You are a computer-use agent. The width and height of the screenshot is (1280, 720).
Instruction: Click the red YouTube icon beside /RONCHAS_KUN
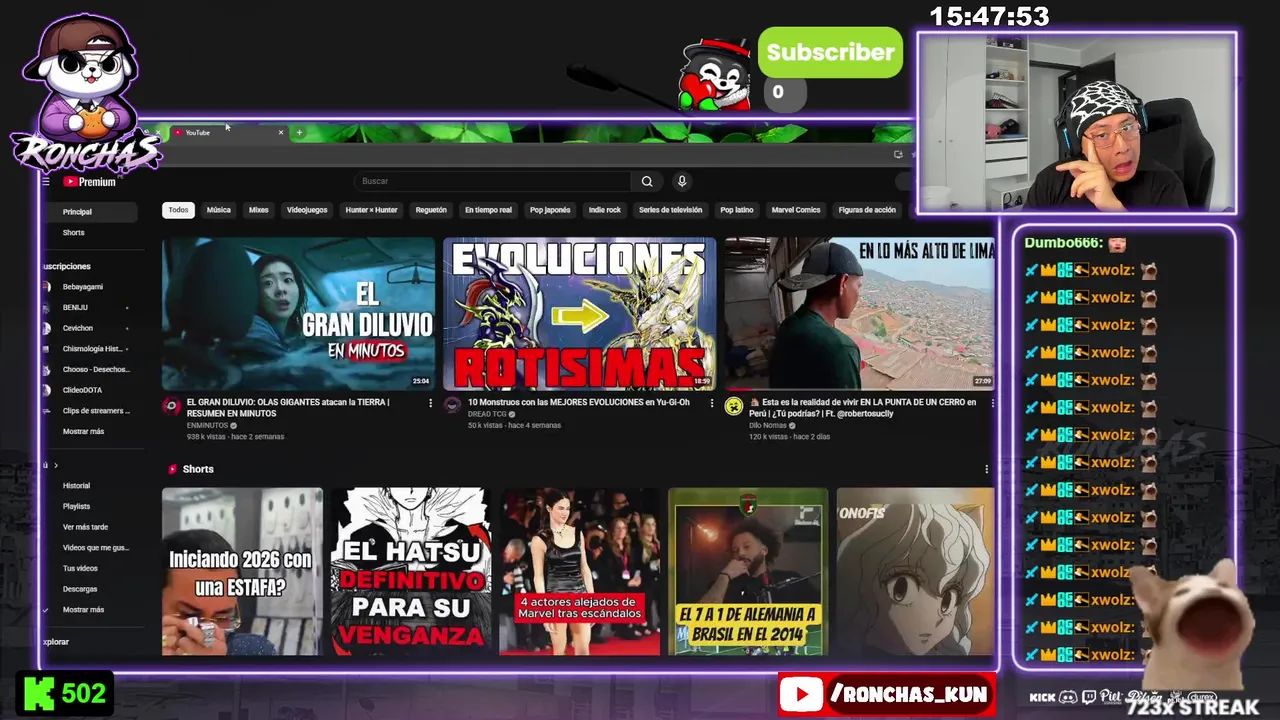[x=802, y=695]
